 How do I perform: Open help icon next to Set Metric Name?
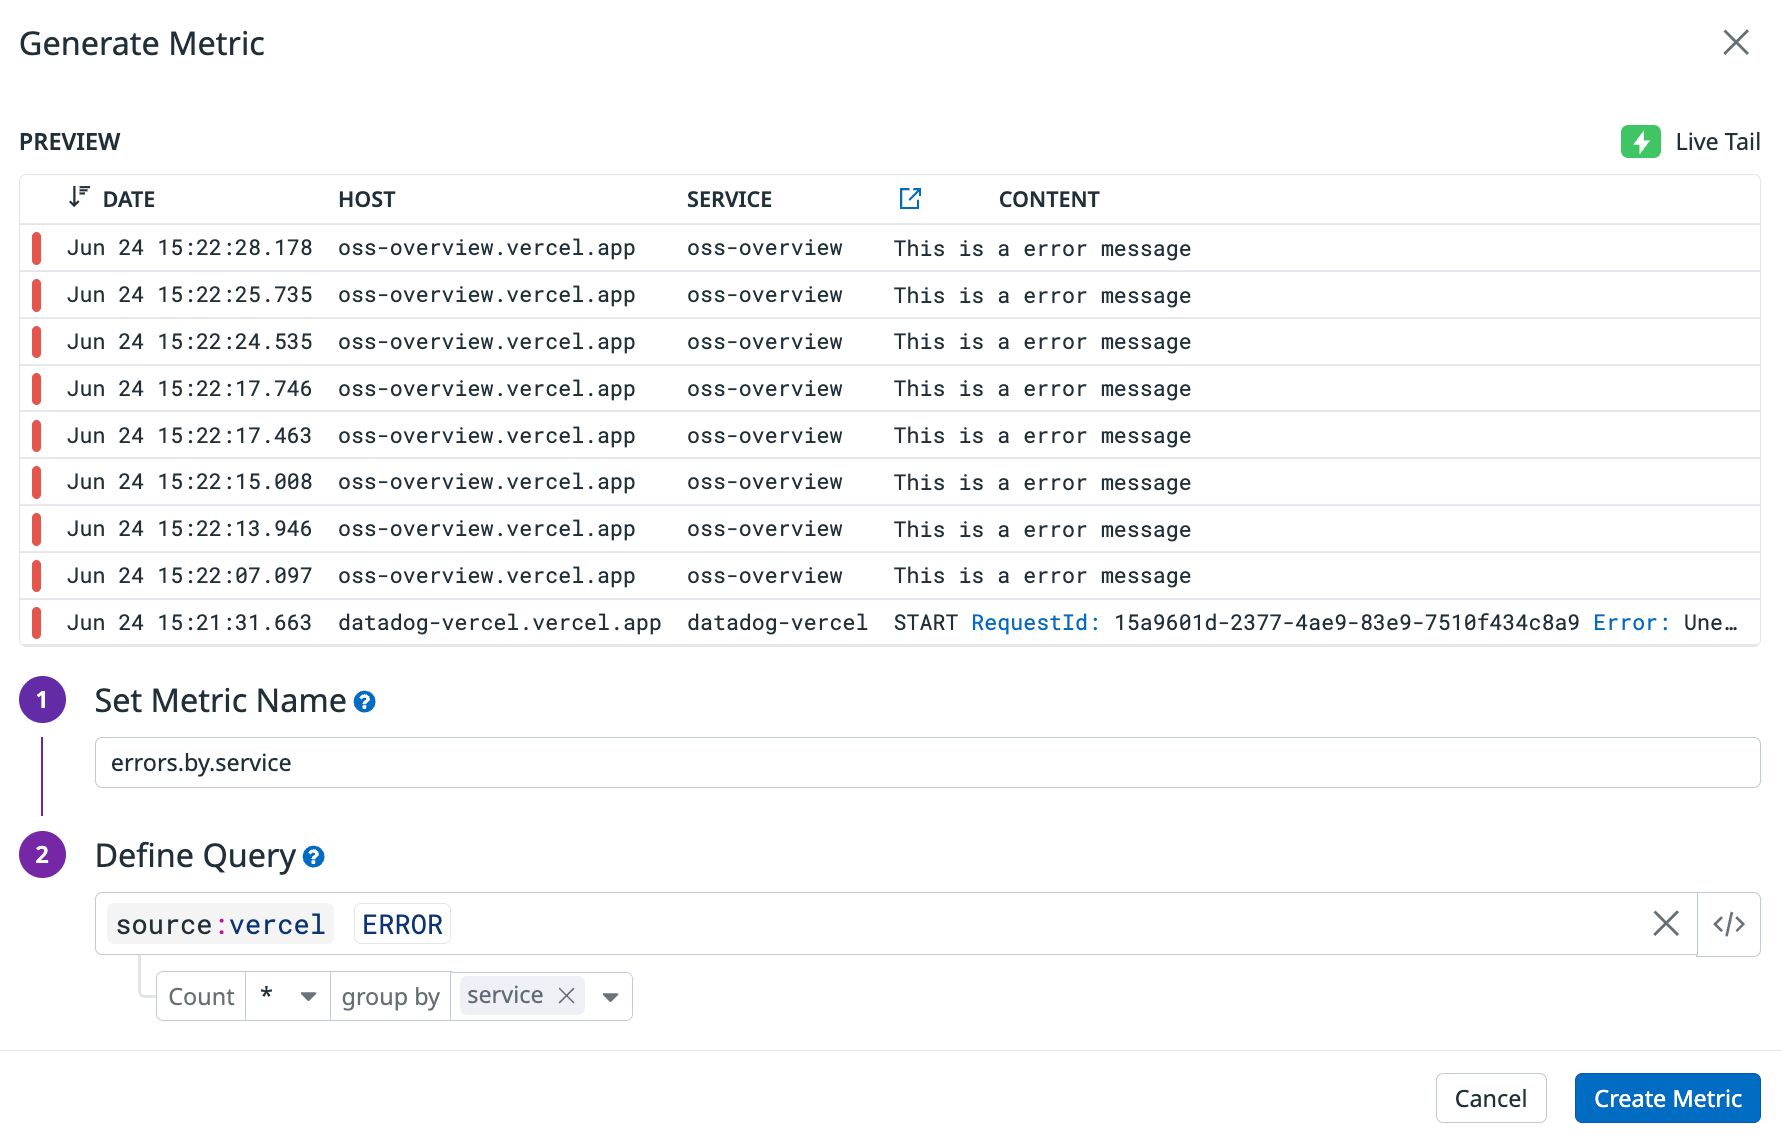coord(365,702)
